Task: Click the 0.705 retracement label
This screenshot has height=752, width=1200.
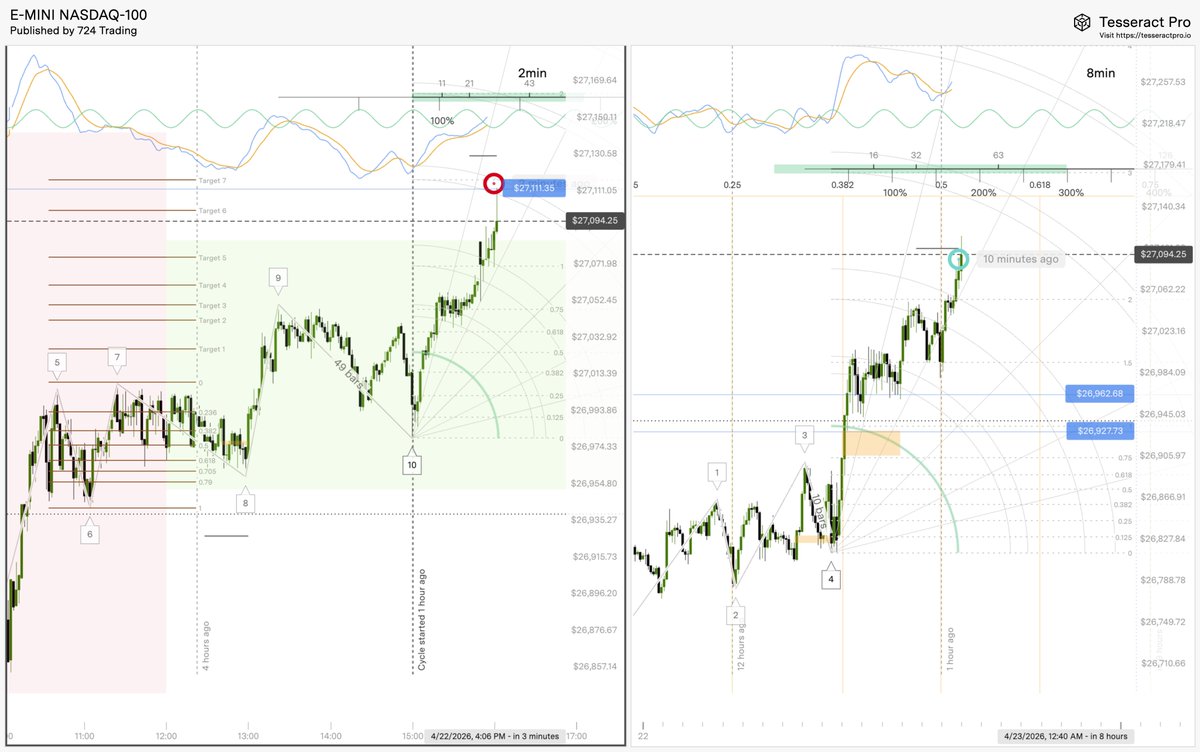Action: coord(208,471)
